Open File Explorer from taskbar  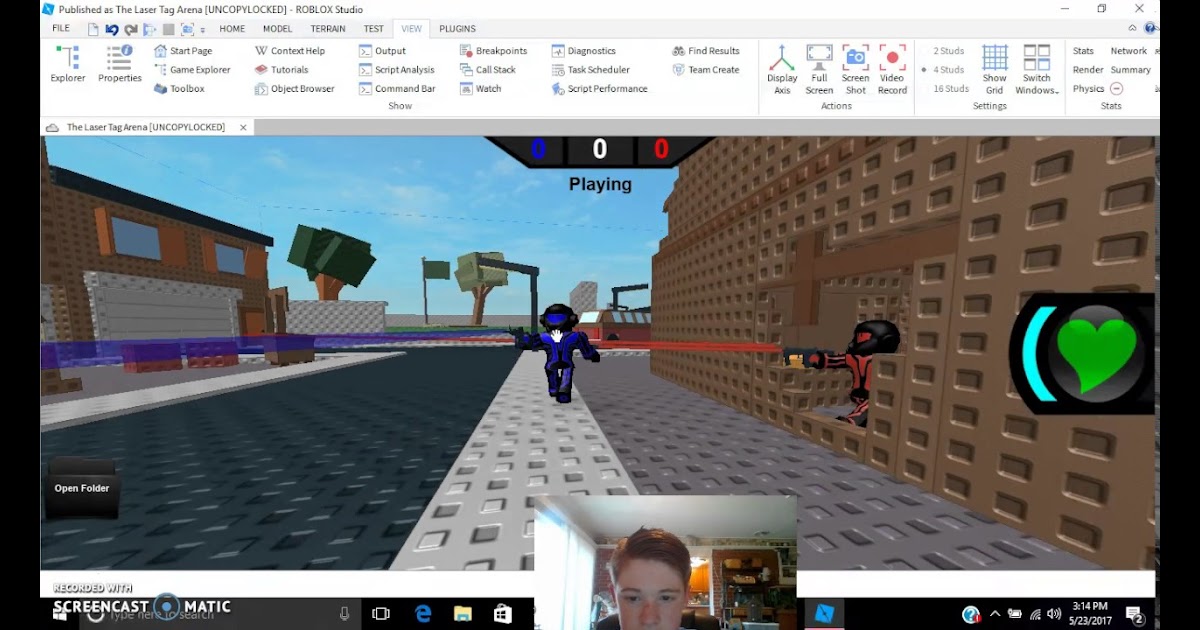click(x=462, y=613)
